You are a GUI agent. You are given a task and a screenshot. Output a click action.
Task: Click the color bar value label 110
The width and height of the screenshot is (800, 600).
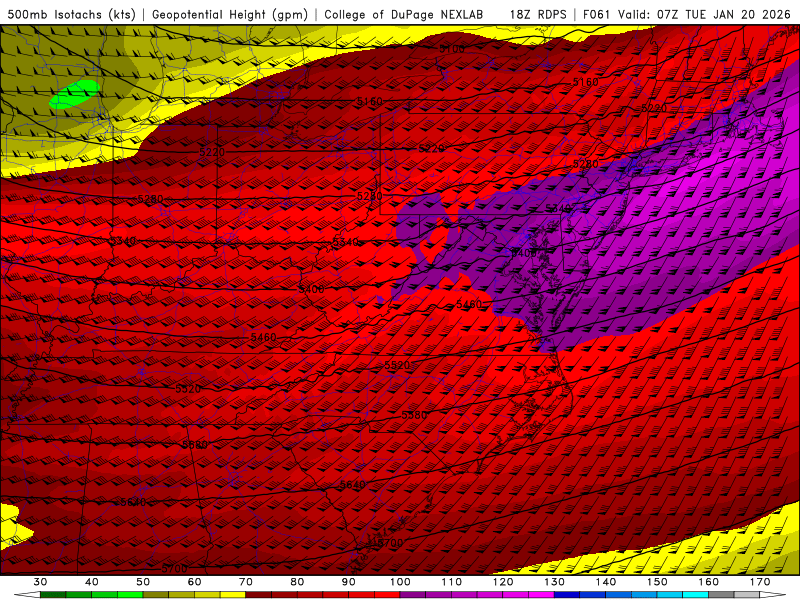[x=452, y=582]
